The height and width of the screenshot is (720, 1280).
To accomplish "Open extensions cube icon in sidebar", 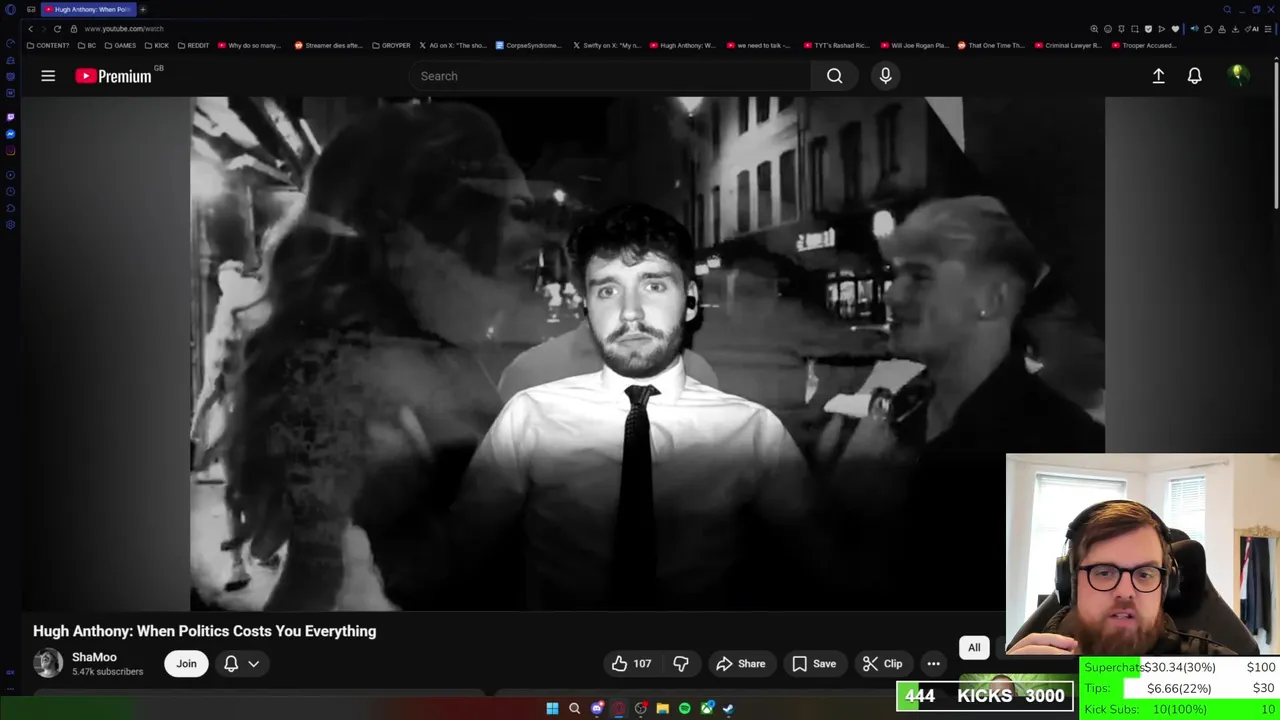I will pos(10,208).
